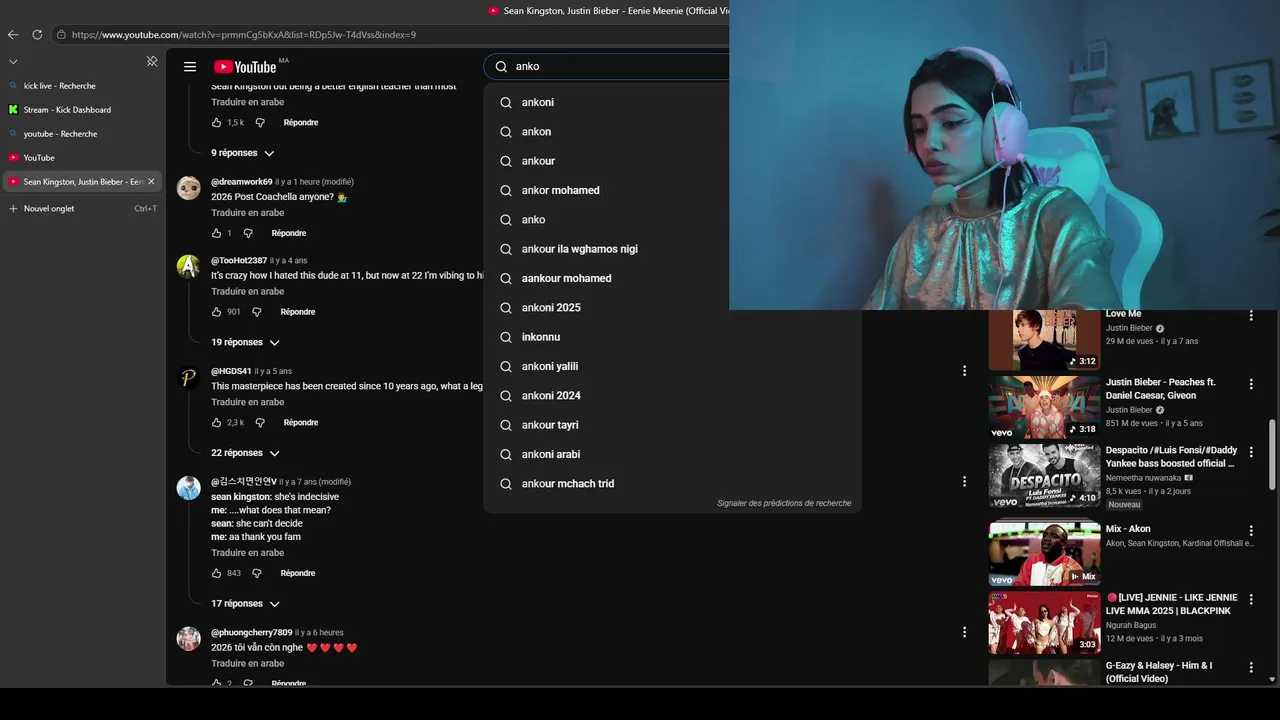Dislike the comment by @TooHot2387
The width and height of the screenshot is (1280, 720).
pyautogui.click(x=256, y=312)
